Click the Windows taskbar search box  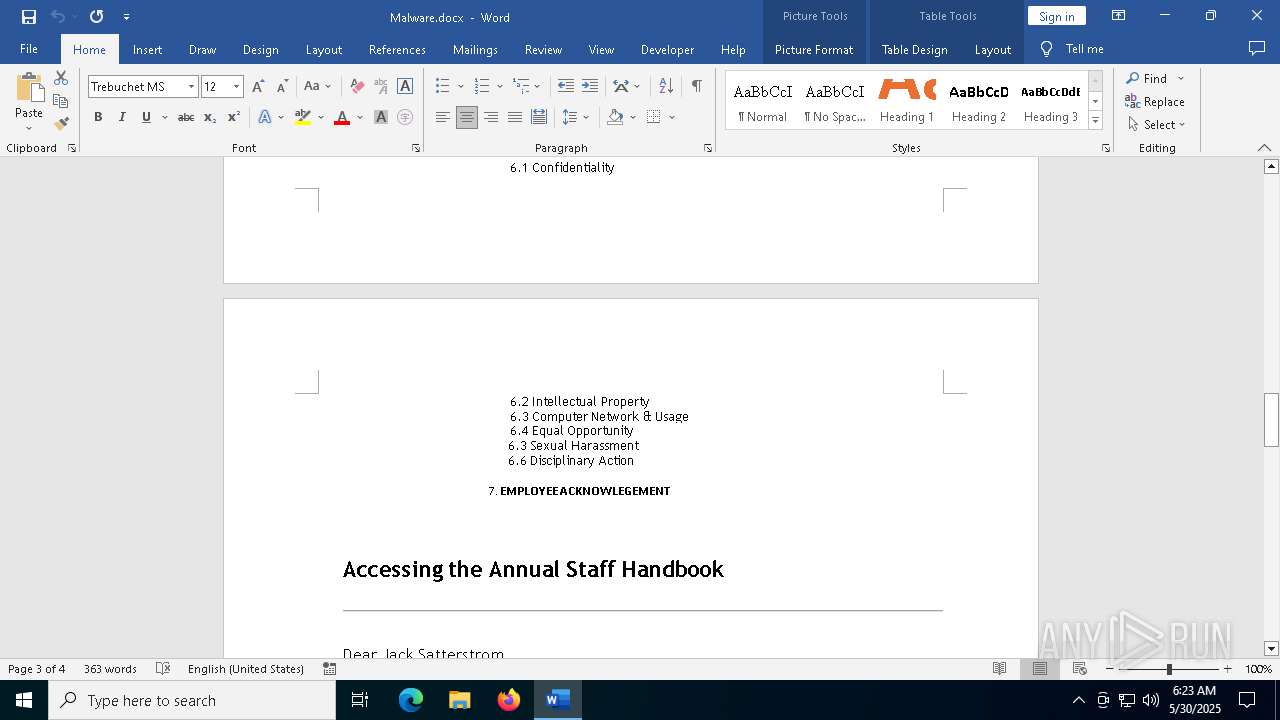pyautogui.click(x=192, y=700)
